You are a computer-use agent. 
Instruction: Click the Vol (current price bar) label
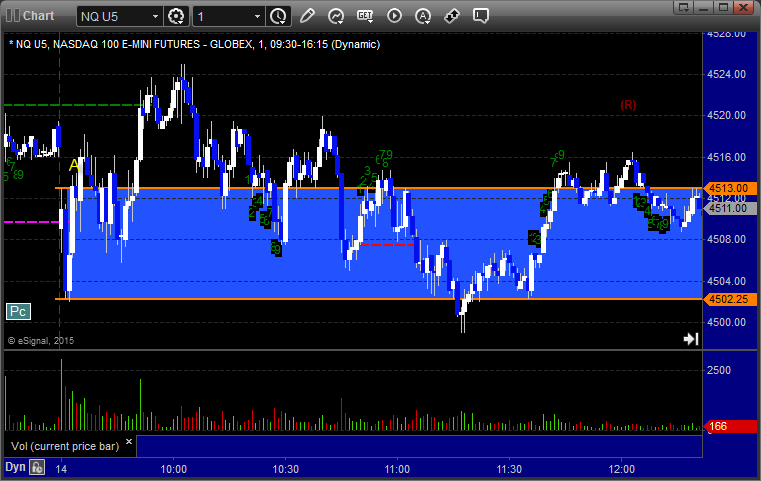(65, 446)
